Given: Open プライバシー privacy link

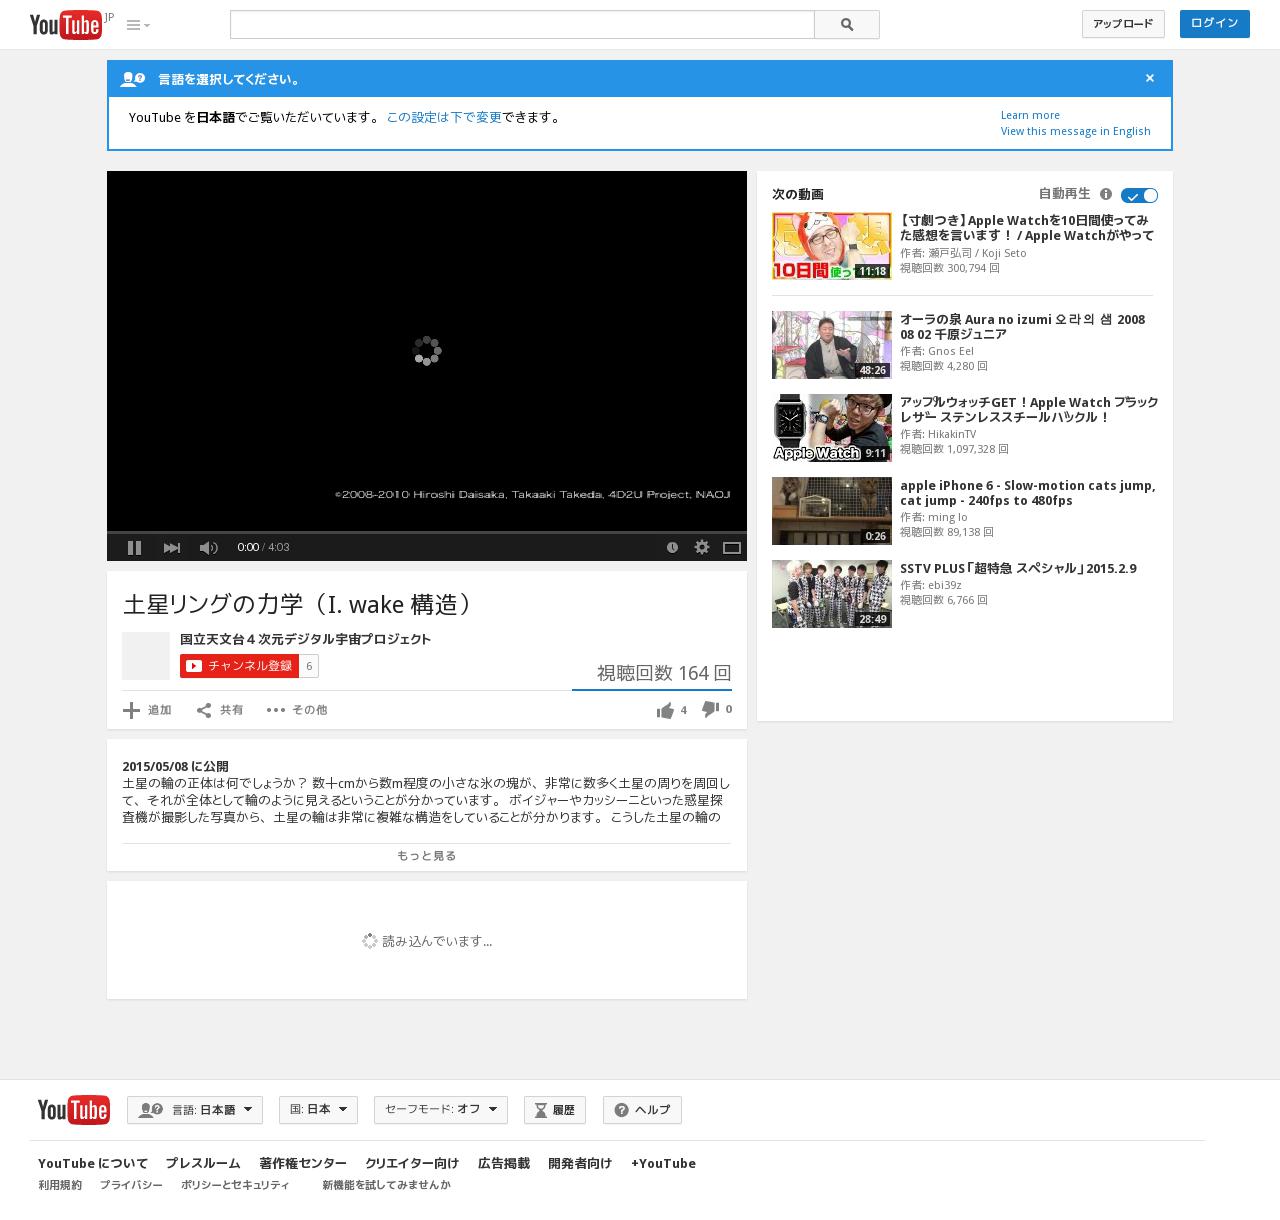Looking at the screenshot, I should tap(131, 1185).
